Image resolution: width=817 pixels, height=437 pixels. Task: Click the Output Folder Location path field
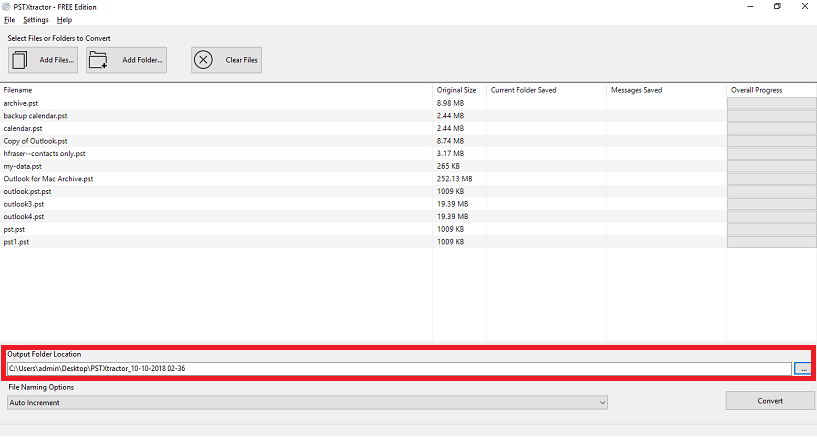399,368
